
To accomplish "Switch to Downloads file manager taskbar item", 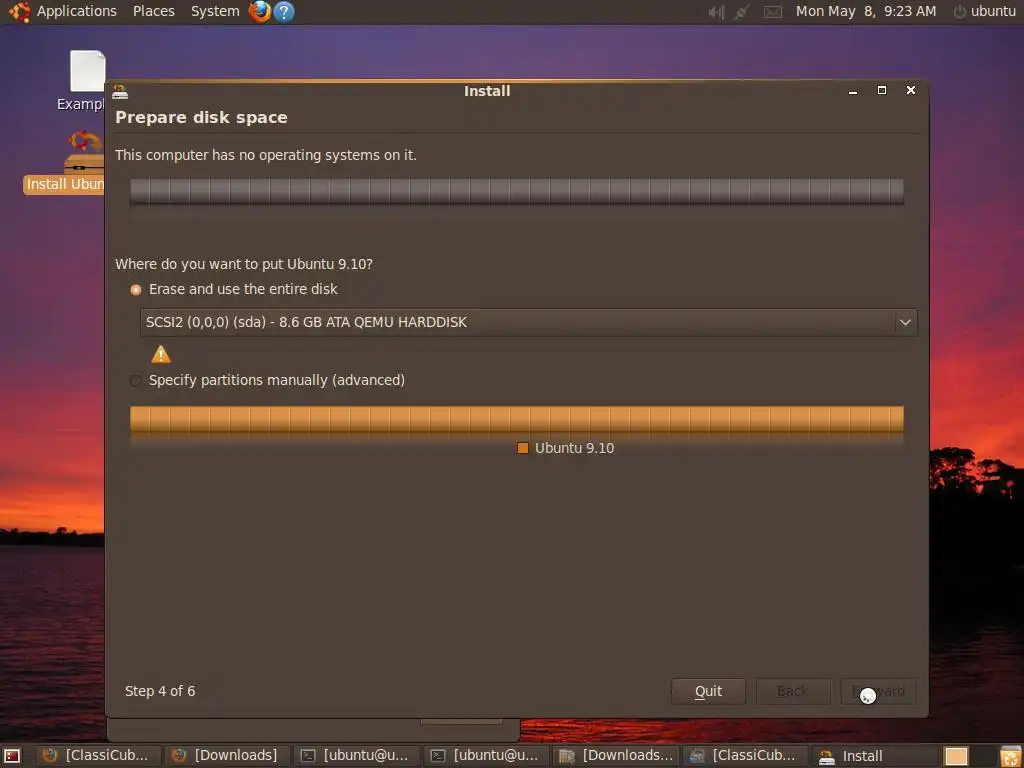I will 615,756.
